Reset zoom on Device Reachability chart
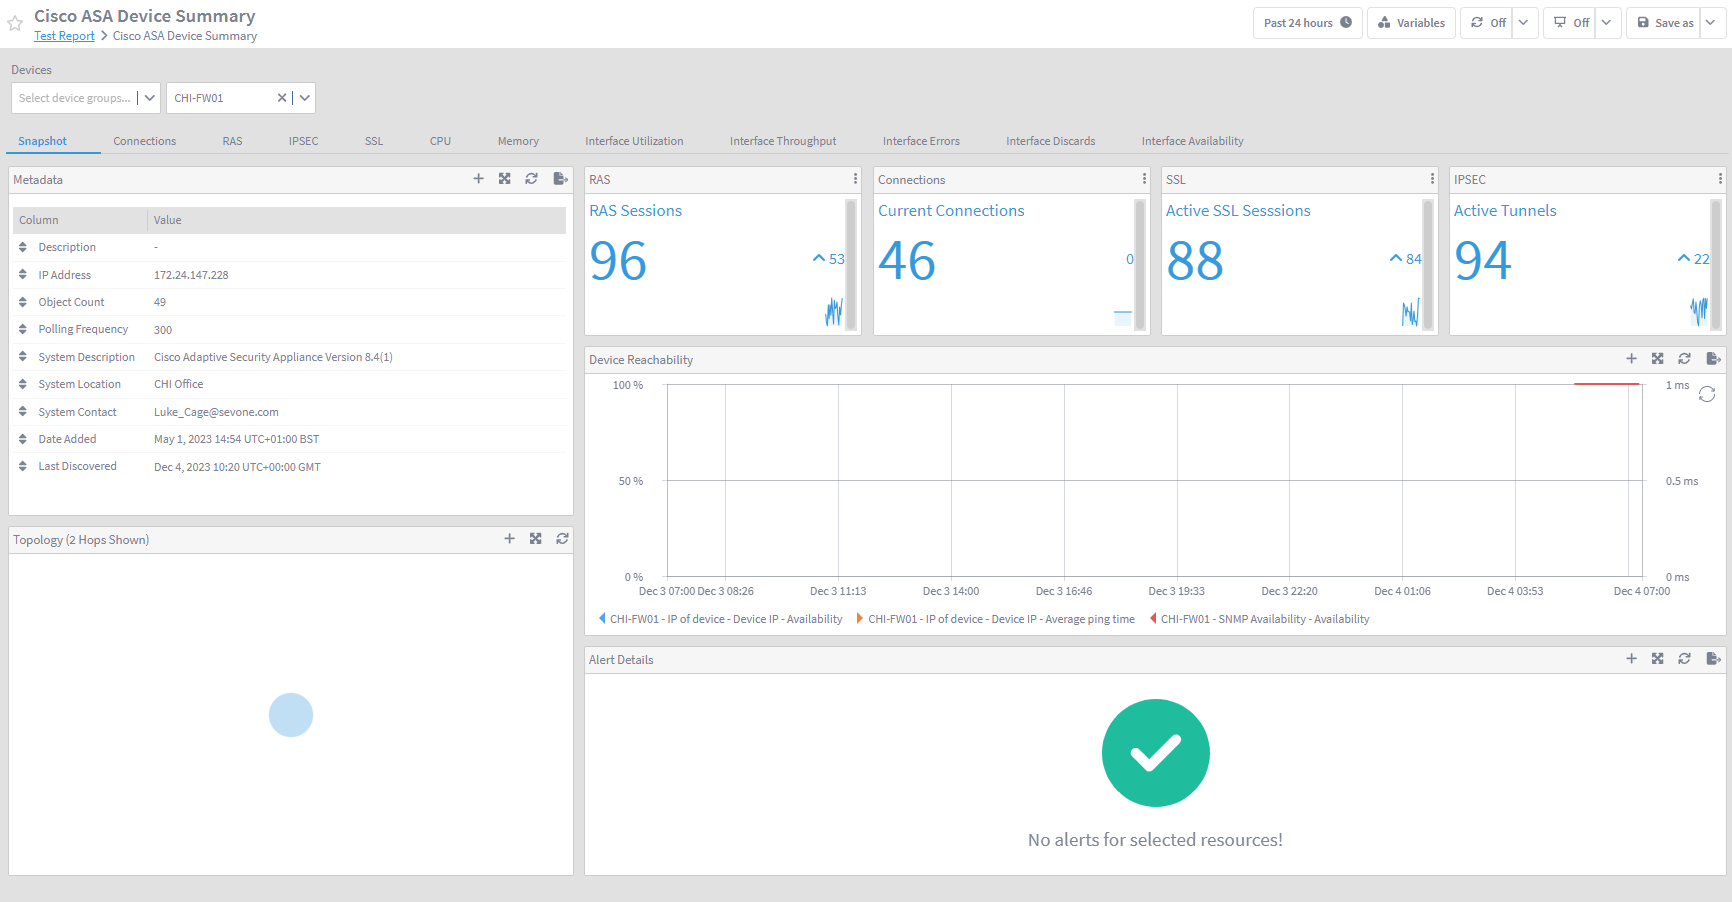The image size is (1732, 902). [1707, 394]
